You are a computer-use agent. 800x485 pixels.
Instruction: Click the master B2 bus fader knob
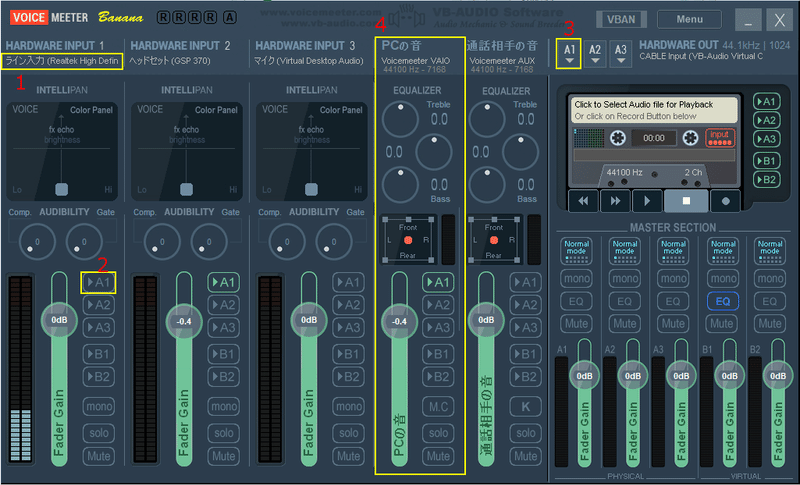[x=778, y=376]
